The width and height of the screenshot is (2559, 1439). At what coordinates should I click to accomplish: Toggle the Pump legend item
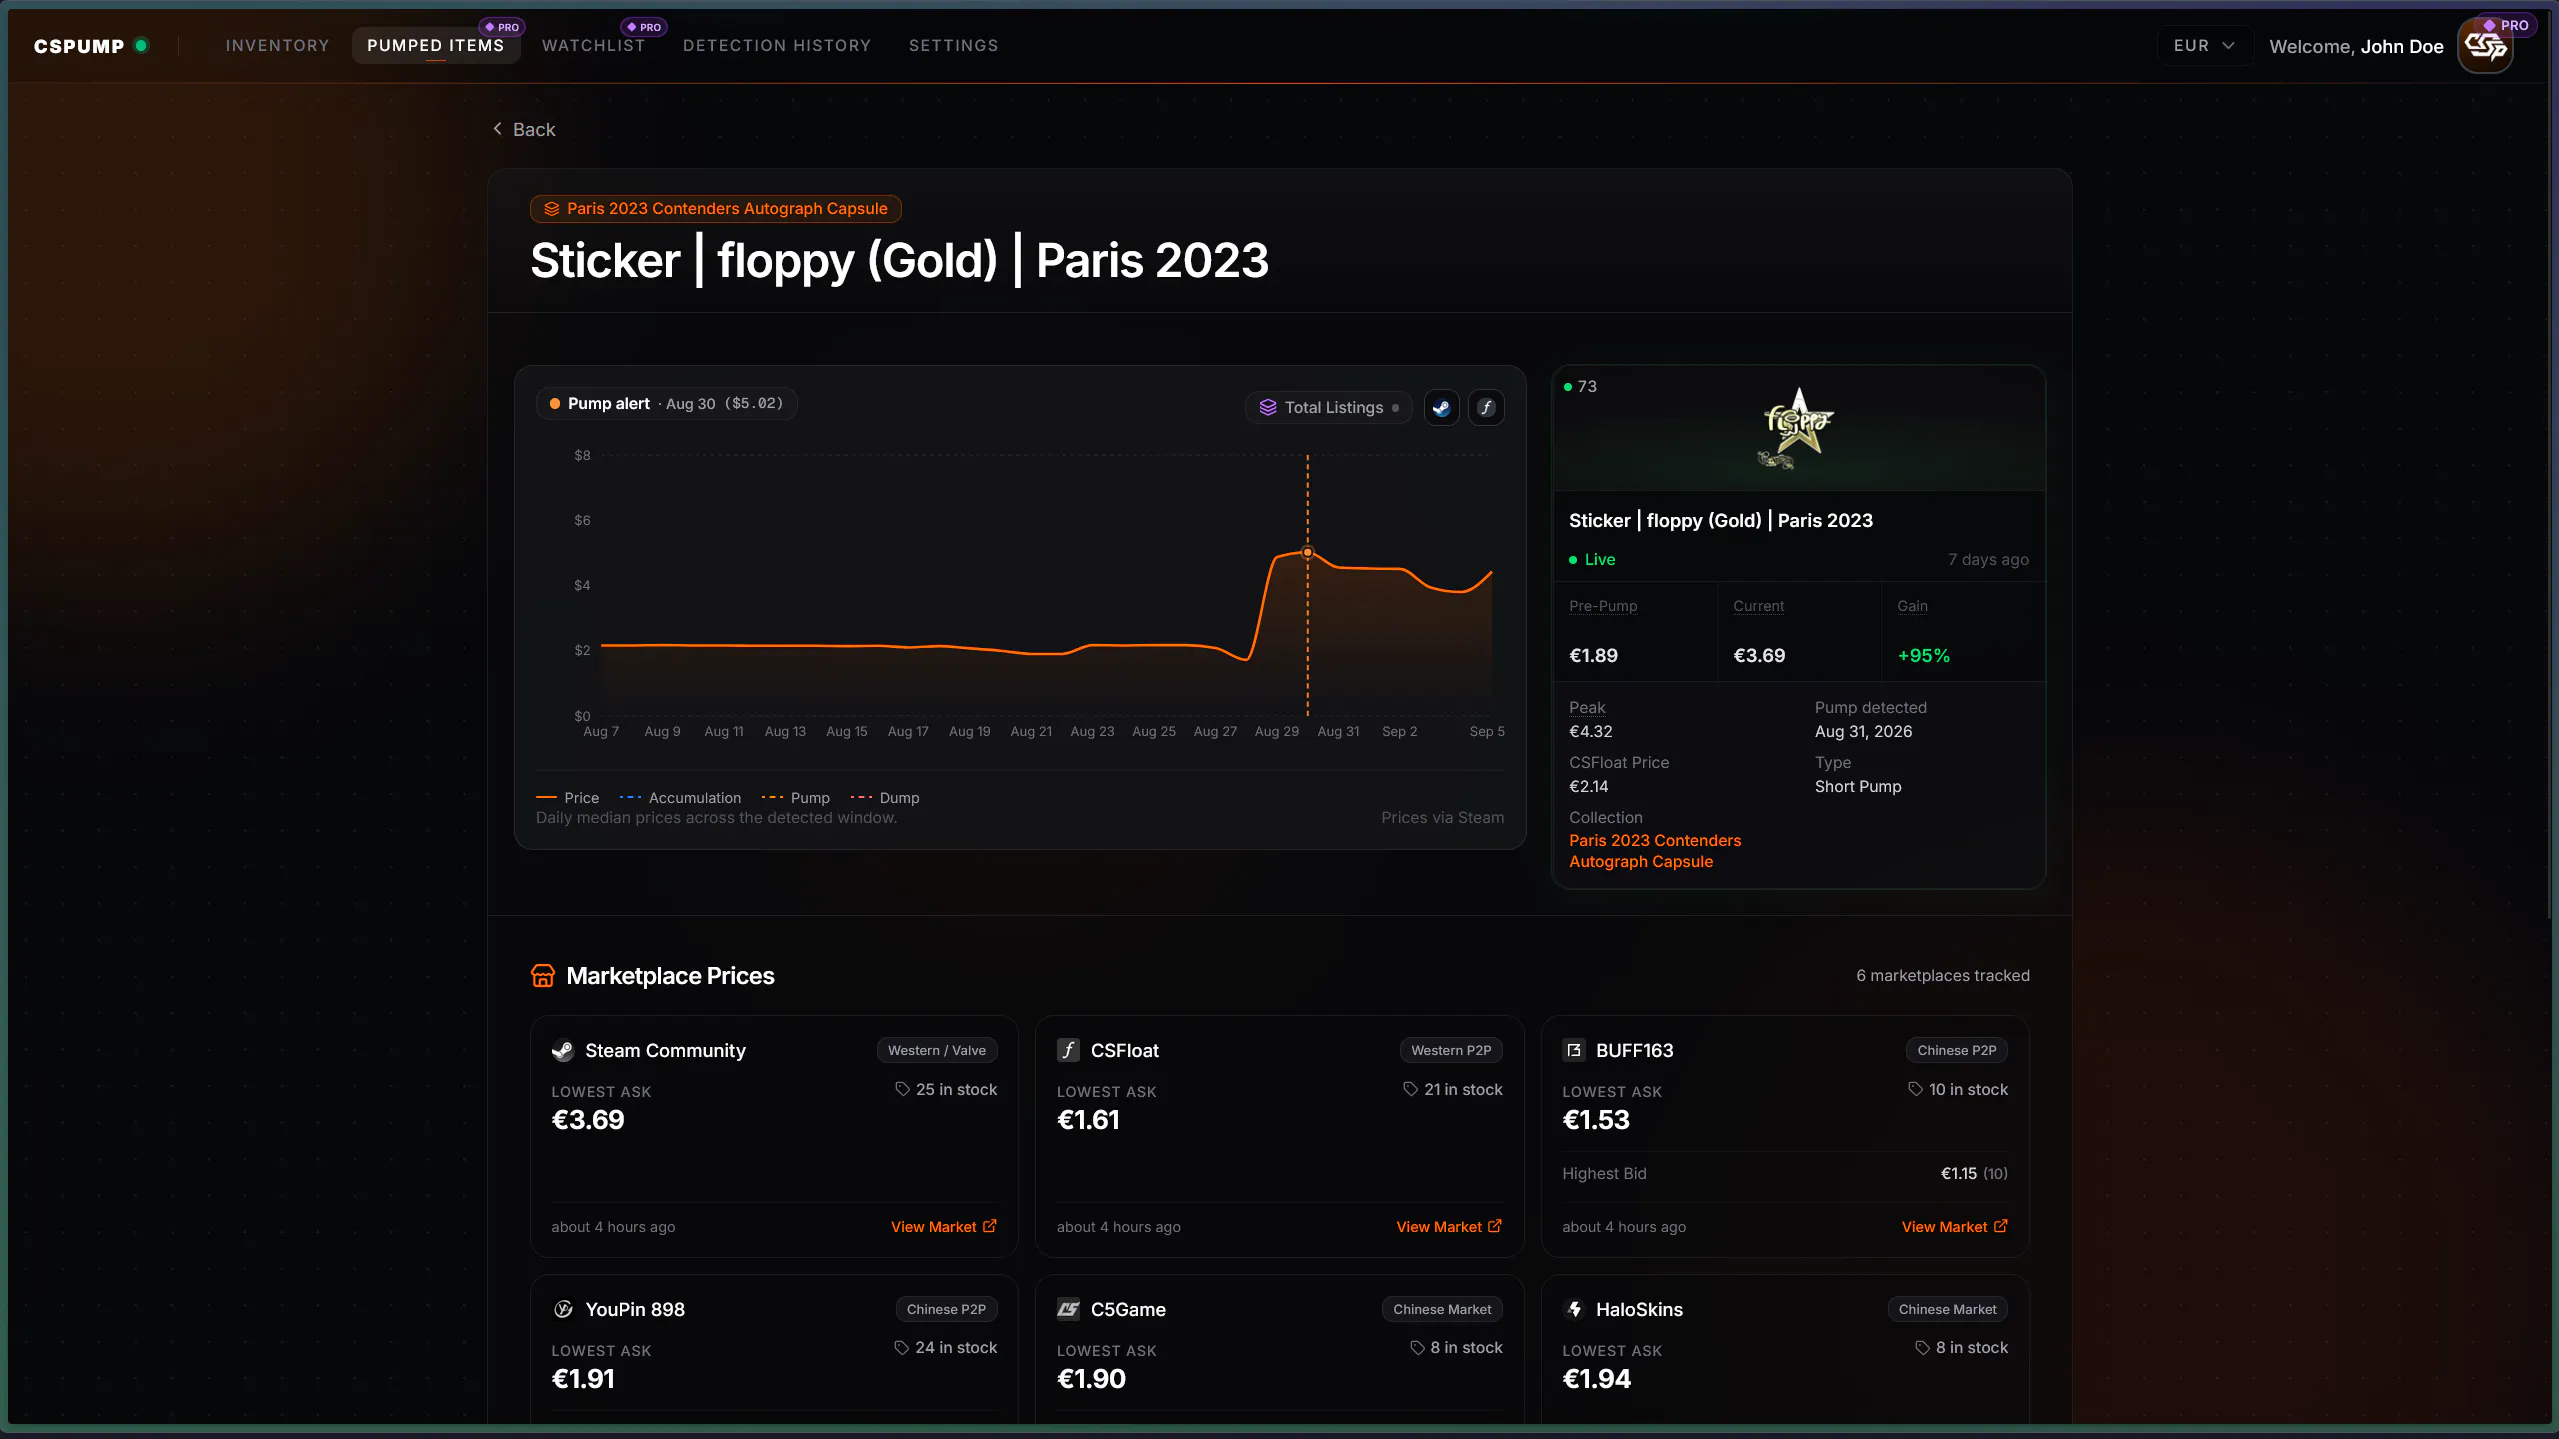click(795, 798)
